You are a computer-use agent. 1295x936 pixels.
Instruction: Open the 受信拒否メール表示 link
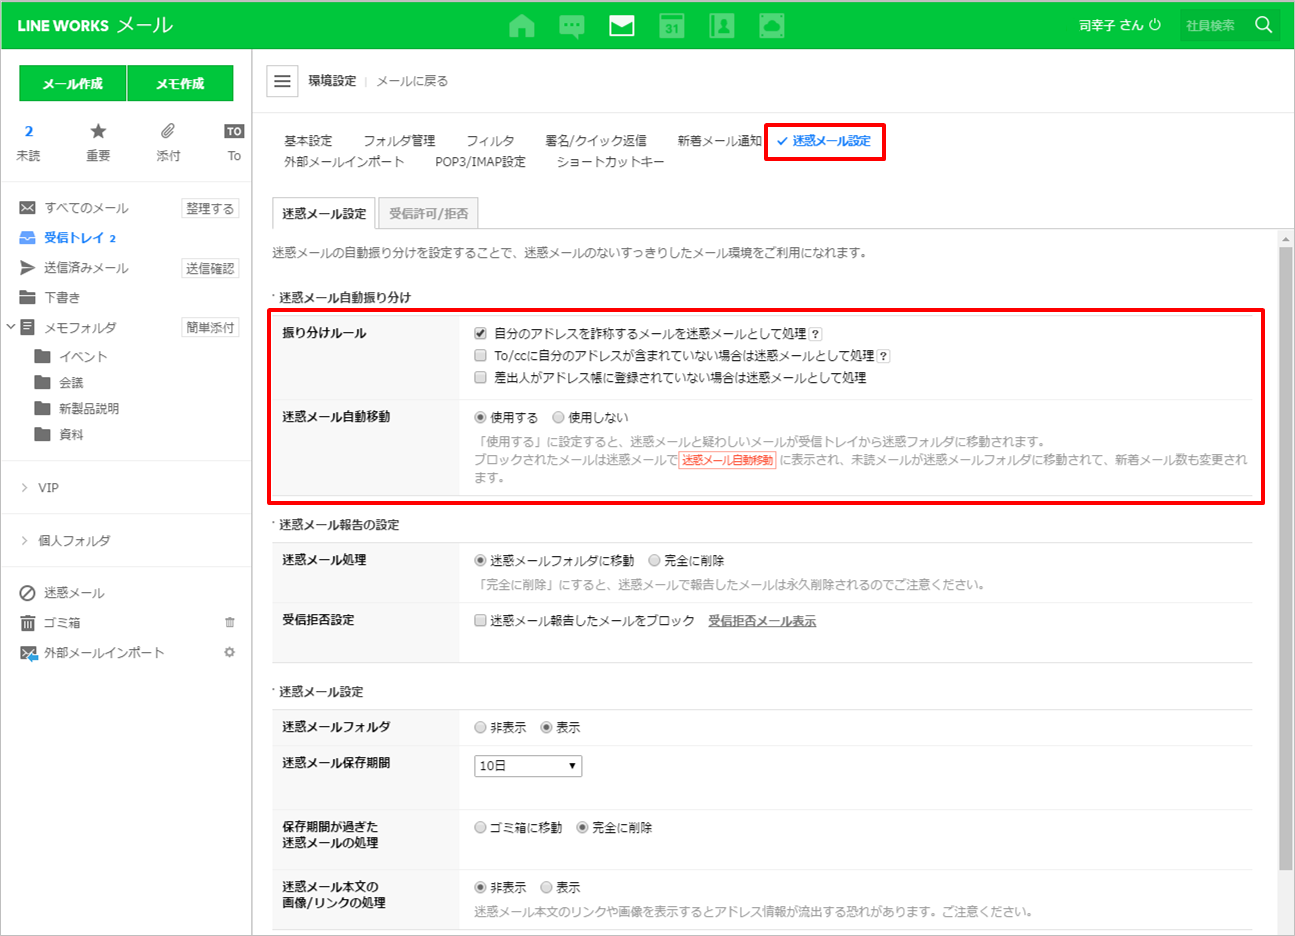[762, 621]
